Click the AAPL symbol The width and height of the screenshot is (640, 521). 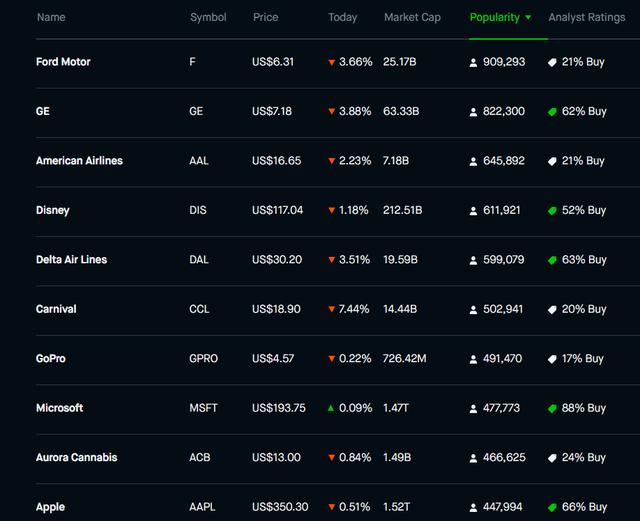[202, 507]
